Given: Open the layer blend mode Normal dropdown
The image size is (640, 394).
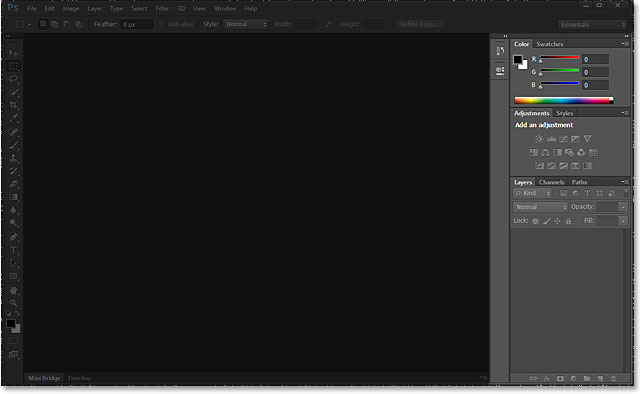Looking at the screenshot, I should pyautogui.click(x=540, y=207).
